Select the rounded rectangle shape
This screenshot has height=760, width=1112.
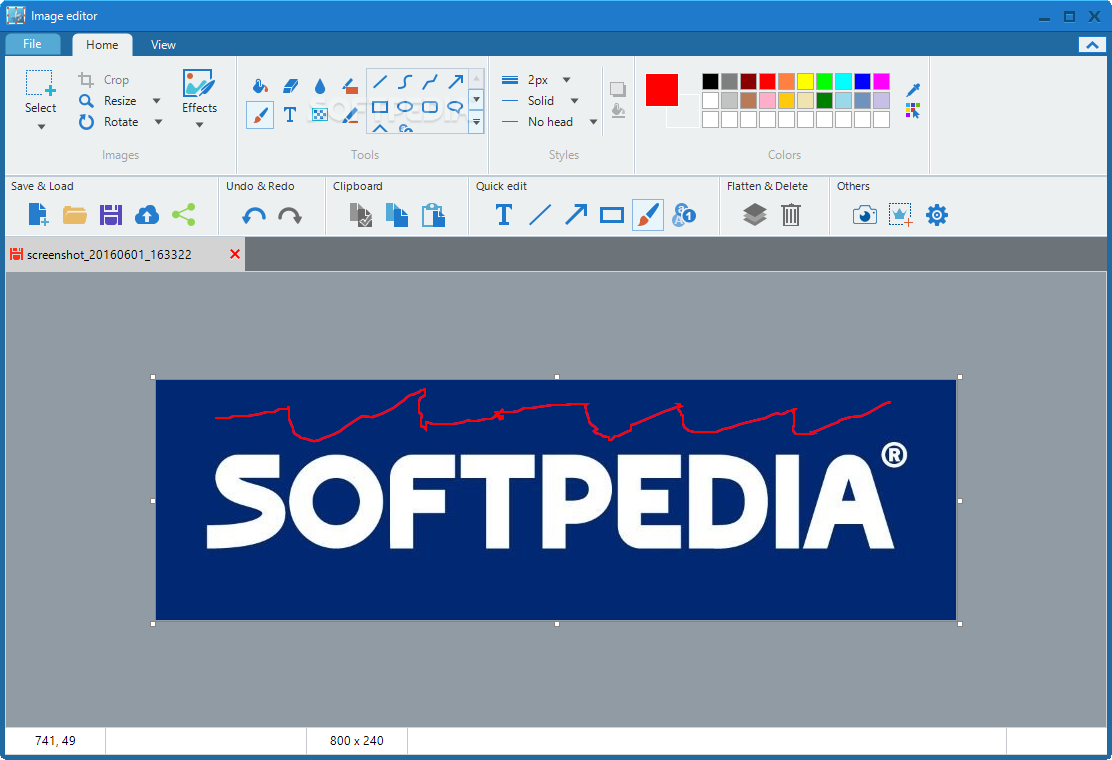click(x=430, y=107)
